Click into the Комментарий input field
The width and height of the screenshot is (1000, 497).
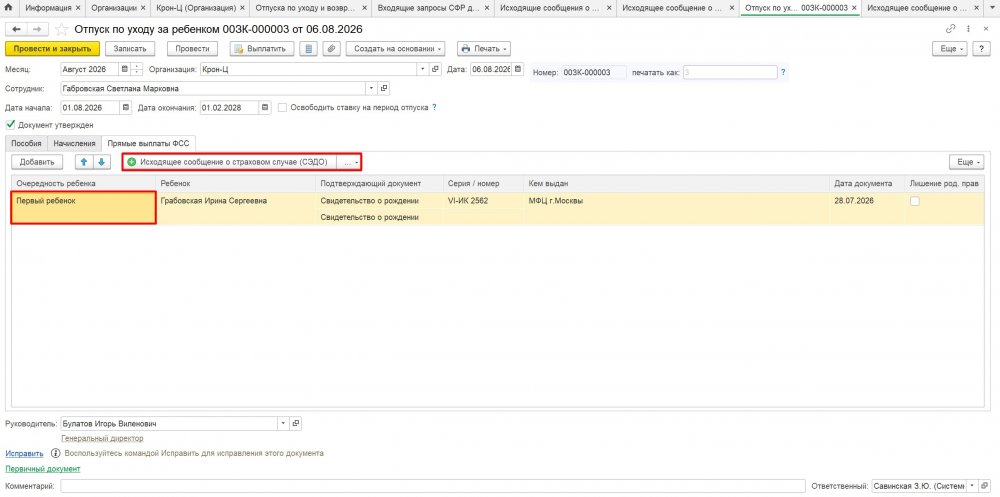point(430,486)
